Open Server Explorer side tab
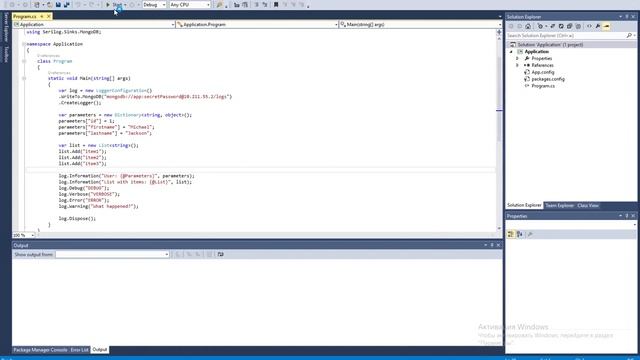This screenshot has height=360, width=640. point(6,27)
